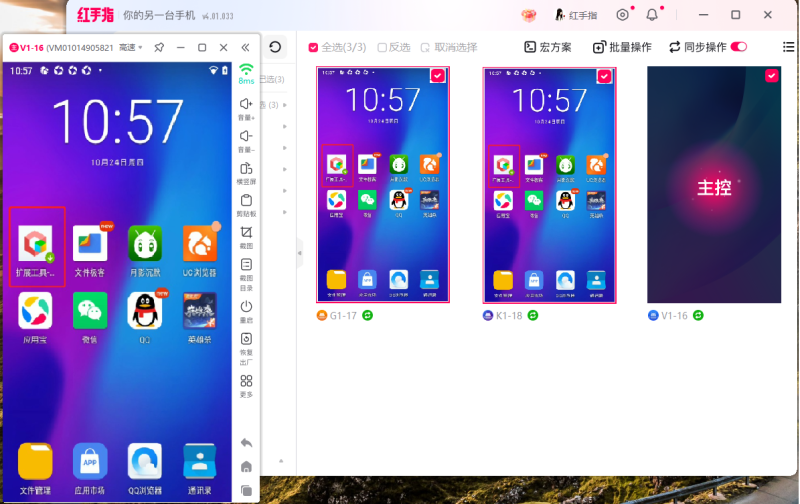
Task: Open the 英雄杀 game icon
Action: [199, 310]
